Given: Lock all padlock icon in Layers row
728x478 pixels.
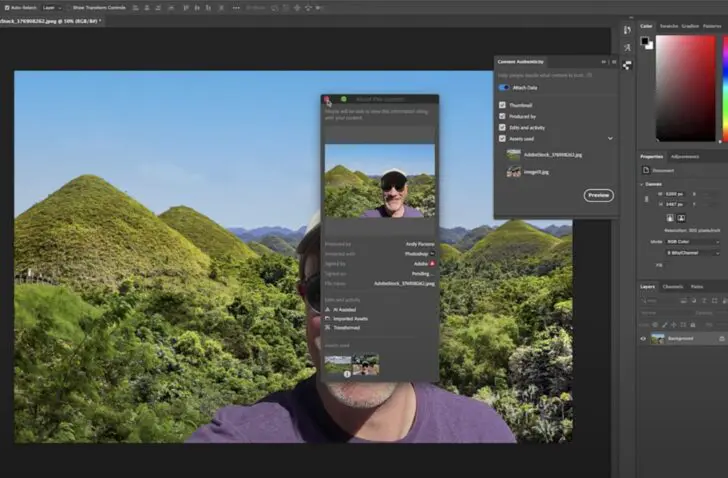Looking at the screenshot, I should [693, 325].
